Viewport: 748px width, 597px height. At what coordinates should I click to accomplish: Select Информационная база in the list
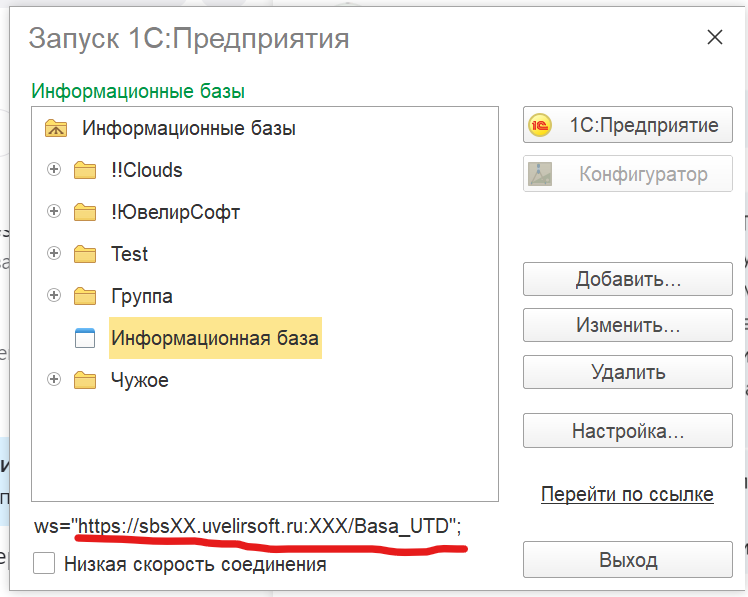pos(214,338)
